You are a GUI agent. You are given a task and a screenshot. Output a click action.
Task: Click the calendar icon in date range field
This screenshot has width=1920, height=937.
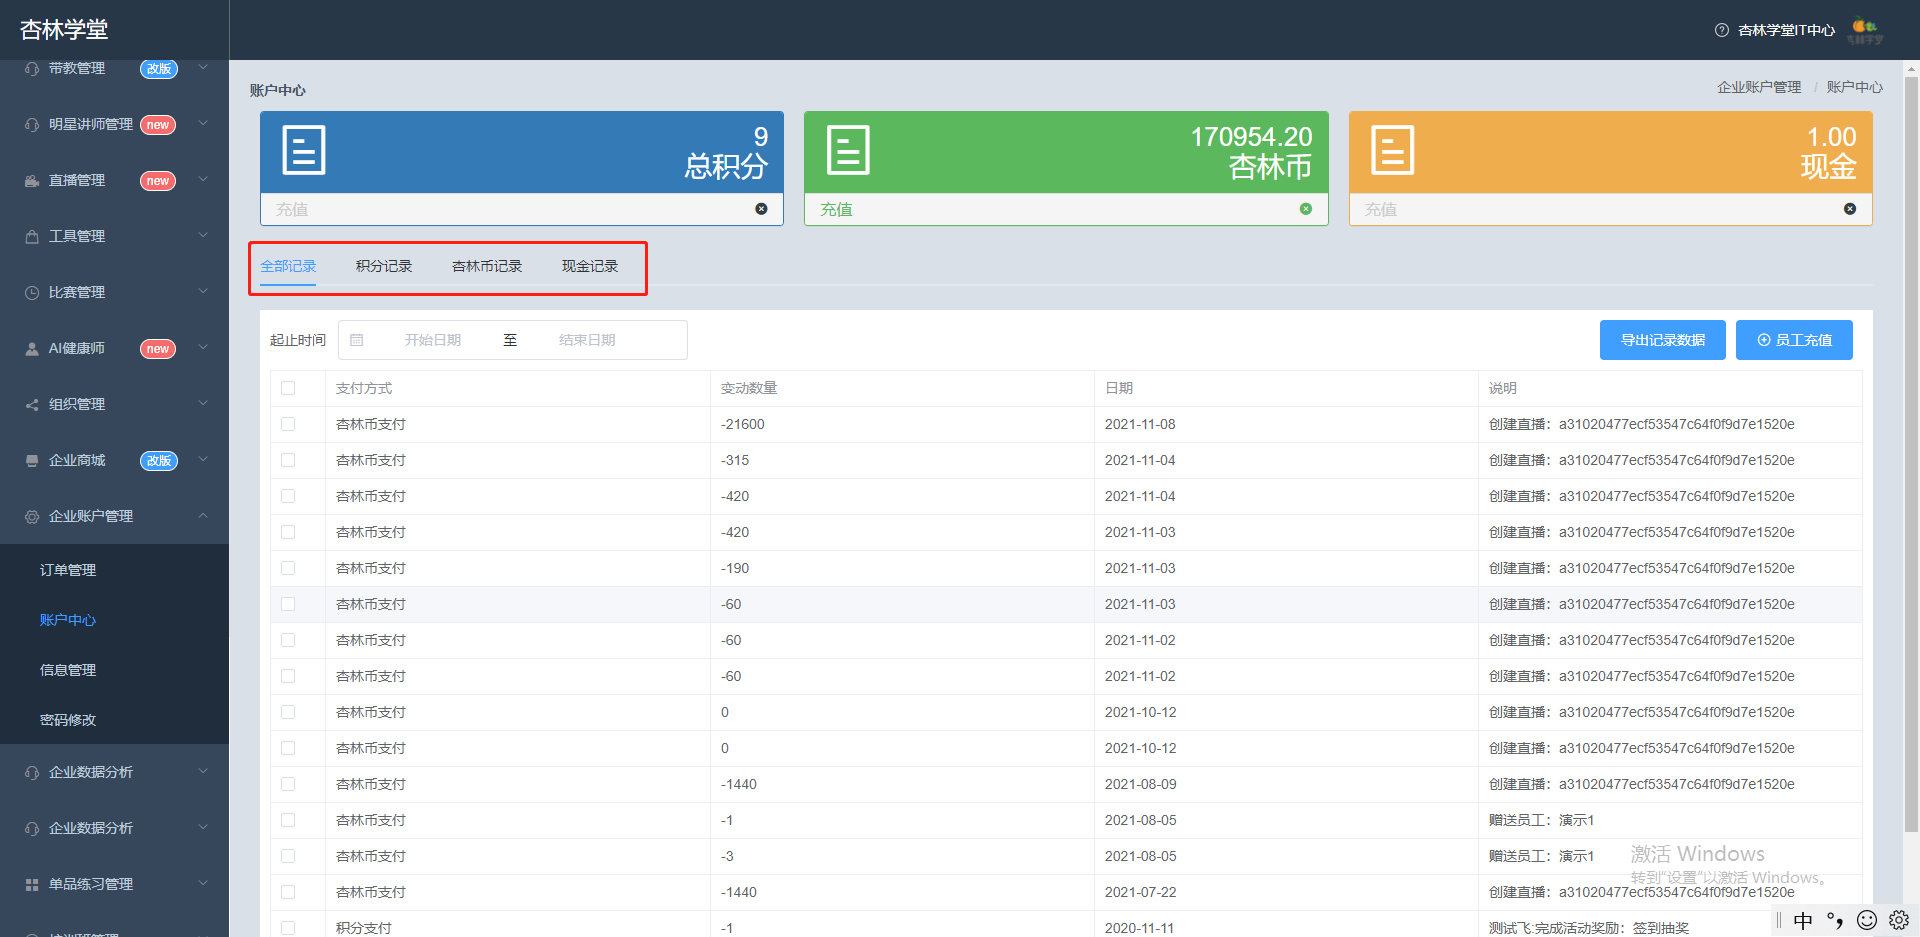tap(357, 340)
